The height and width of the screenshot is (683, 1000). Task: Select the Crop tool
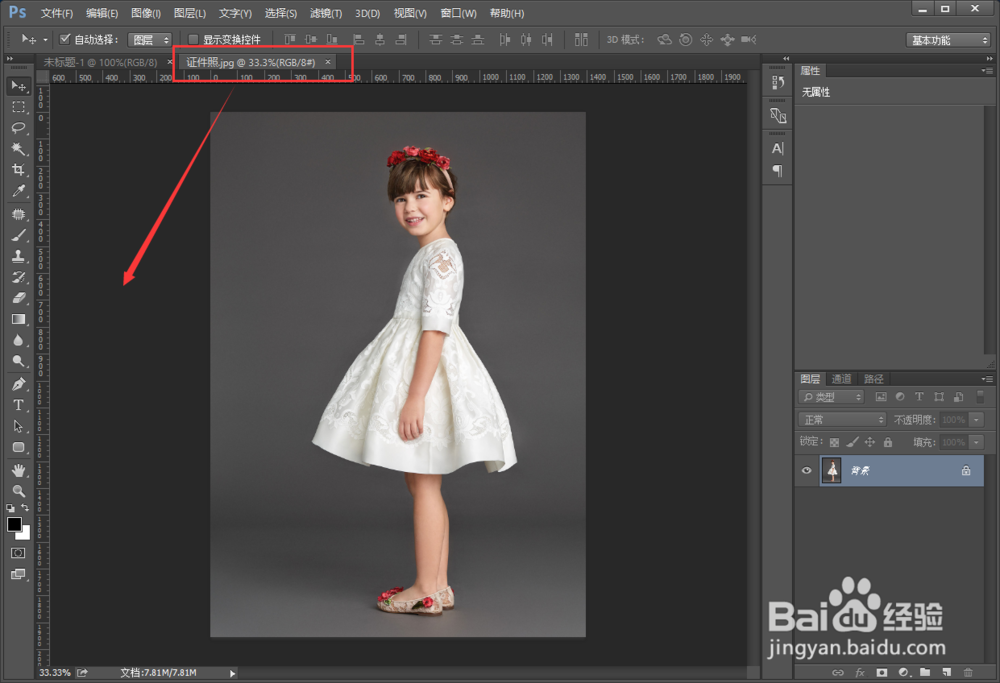18,170
